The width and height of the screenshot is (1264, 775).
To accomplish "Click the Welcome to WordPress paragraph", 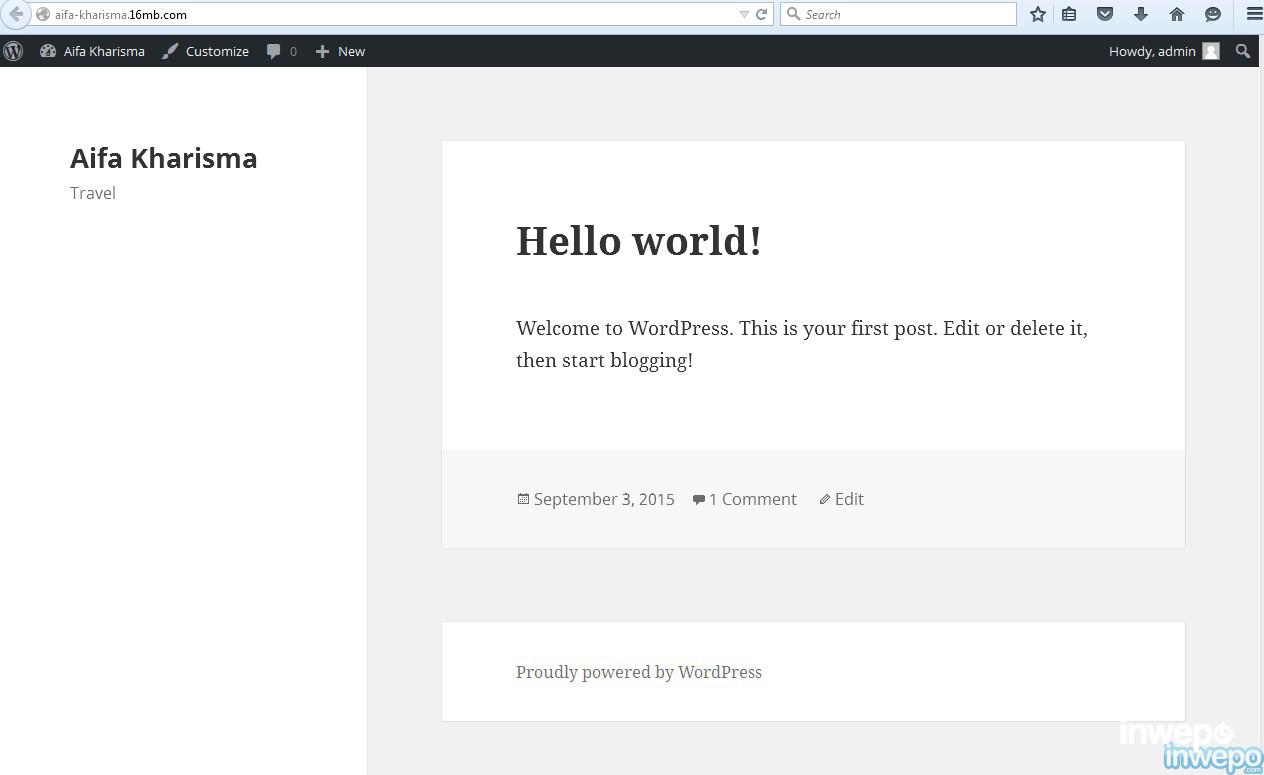I will point(802,344).
